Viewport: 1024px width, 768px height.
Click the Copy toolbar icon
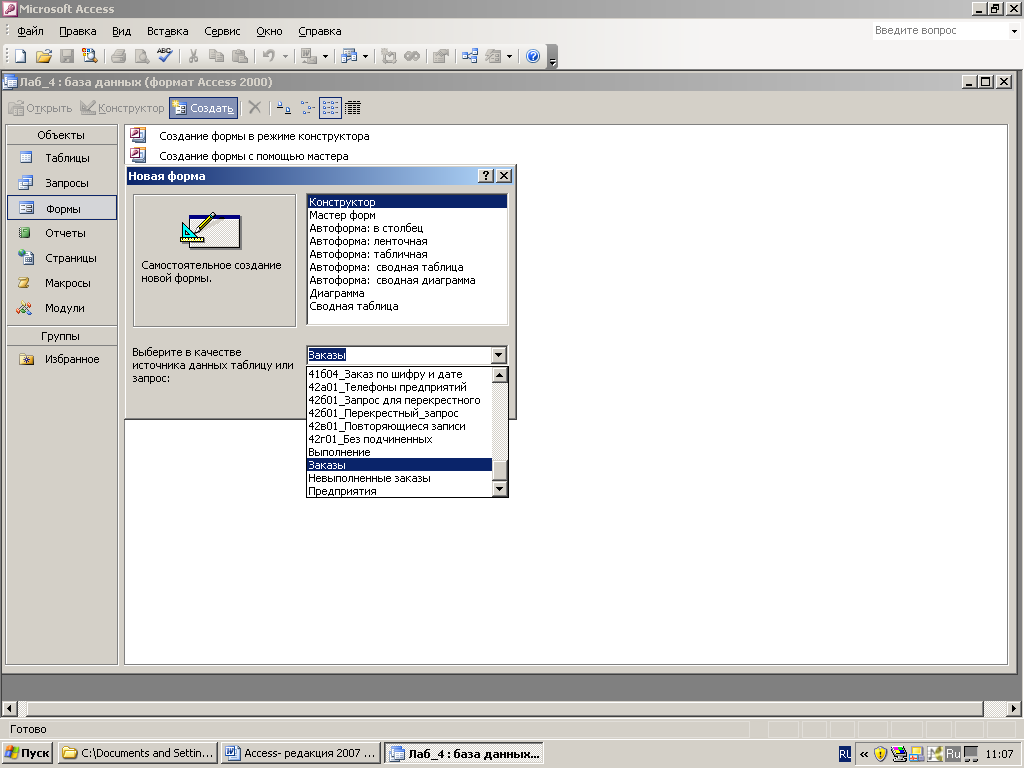[216, 56]
